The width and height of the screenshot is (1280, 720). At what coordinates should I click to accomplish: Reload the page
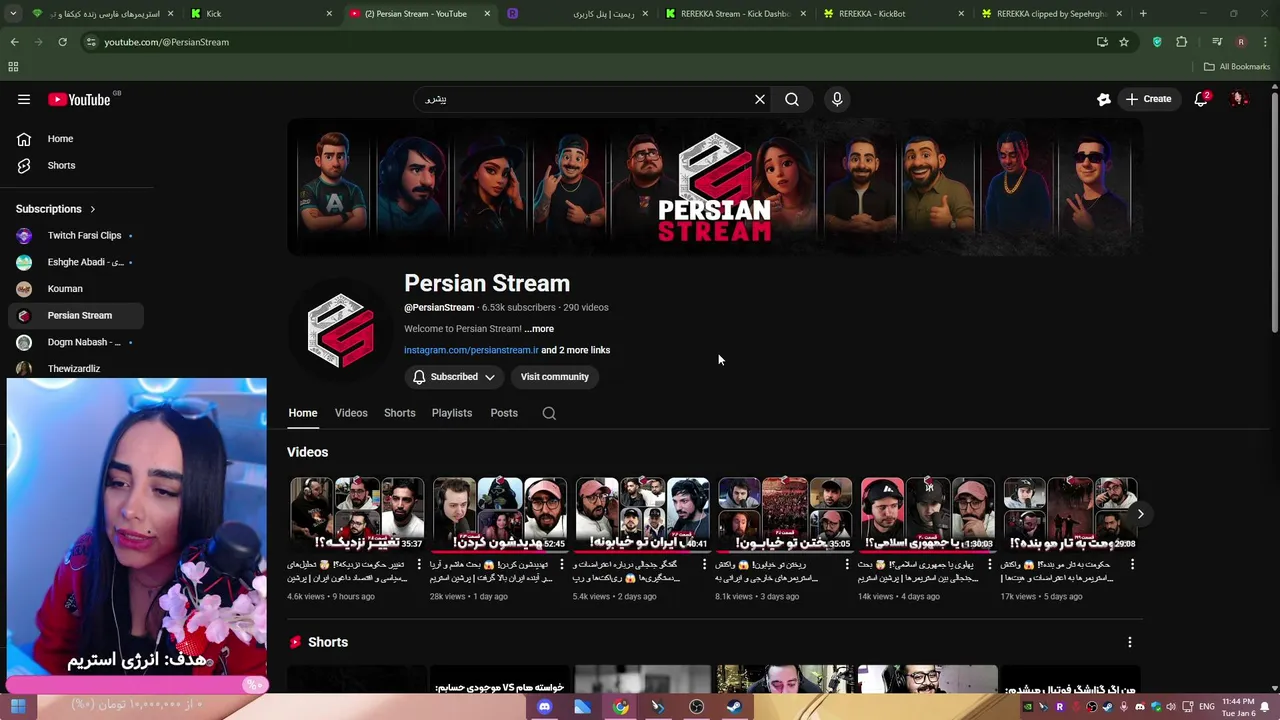(62, 42)
